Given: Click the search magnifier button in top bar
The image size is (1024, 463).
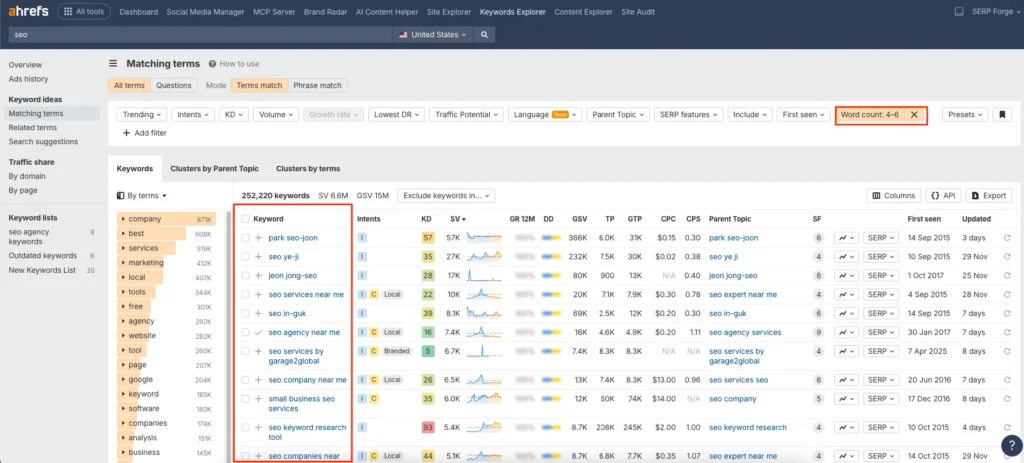Looking at the screenshot, I should click(x=484, y=34).
